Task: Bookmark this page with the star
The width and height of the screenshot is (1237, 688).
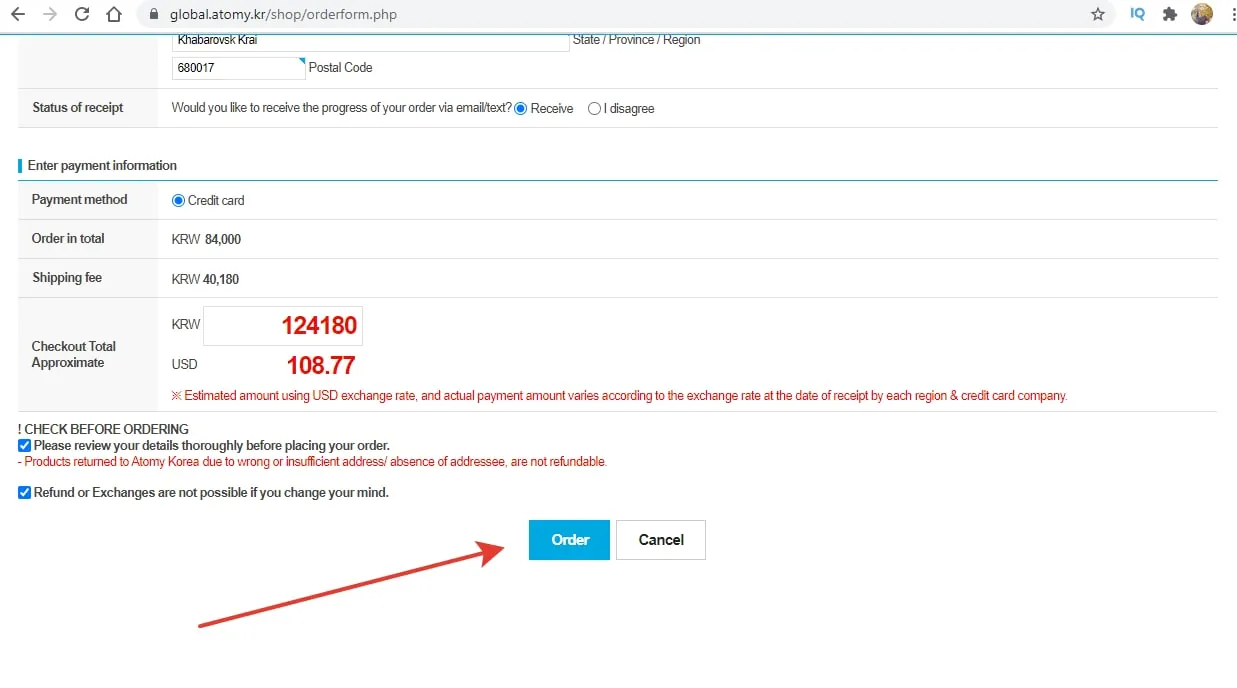Action: point(1098,15)
